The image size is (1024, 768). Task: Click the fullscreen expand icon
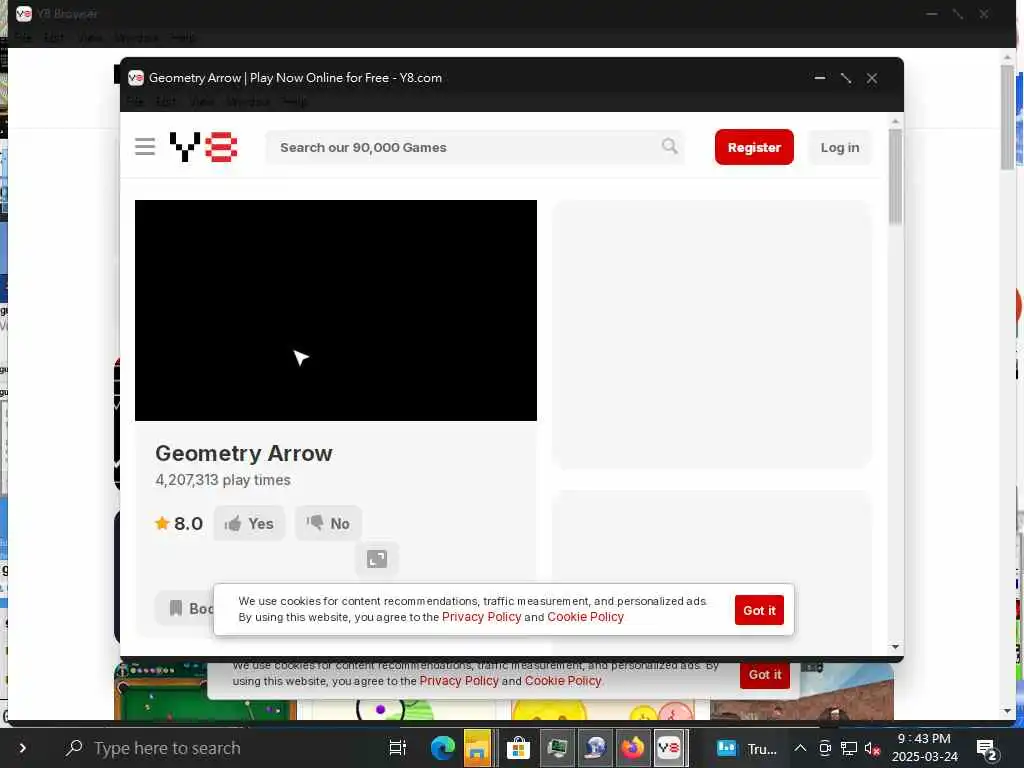click(377, 559)
